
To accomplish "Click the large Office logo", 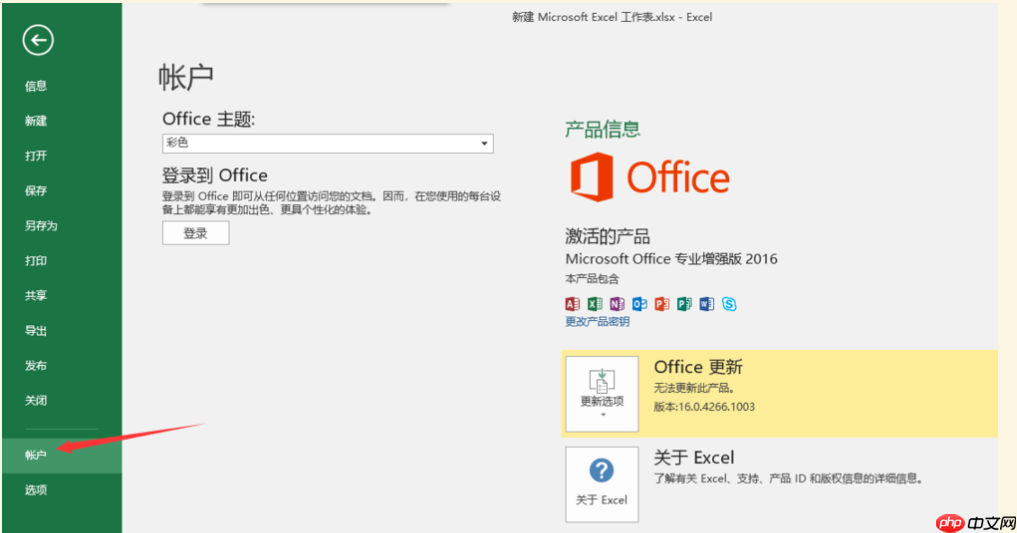I will (650, 178).
